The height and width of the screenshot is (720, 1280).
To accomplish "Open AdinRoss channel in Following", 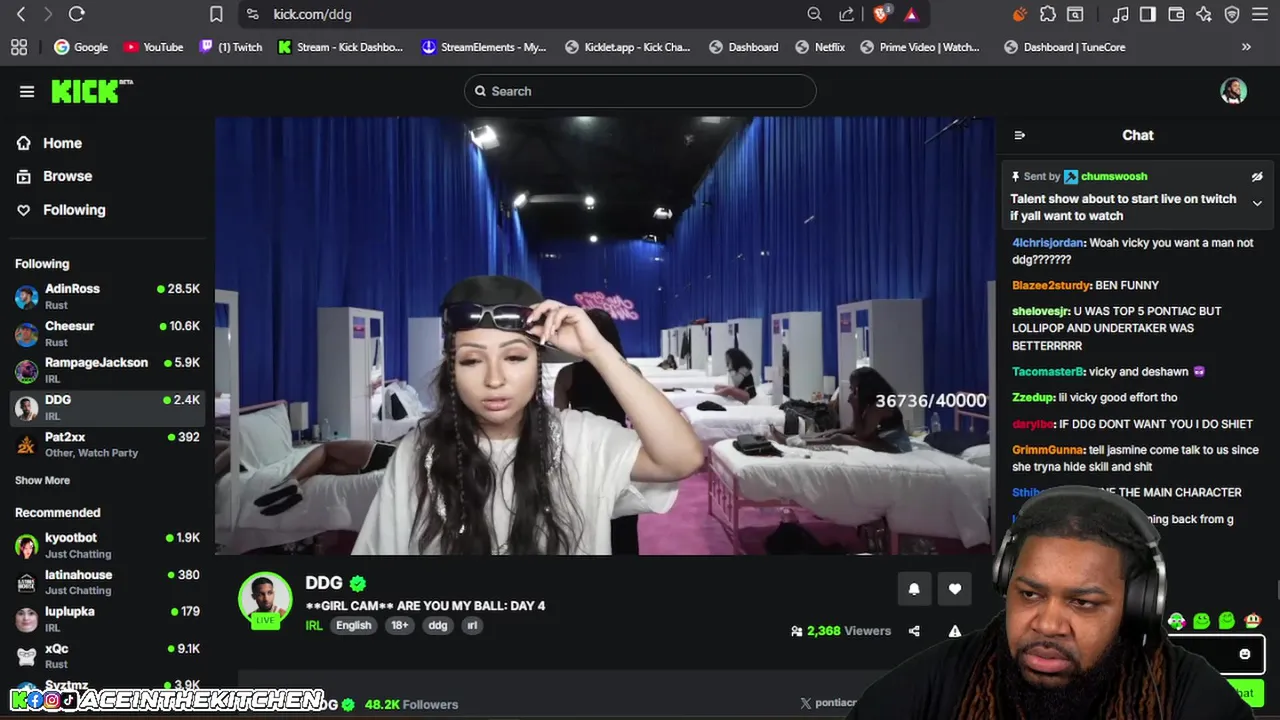I will pyautogui.click(x=107, y=296).
